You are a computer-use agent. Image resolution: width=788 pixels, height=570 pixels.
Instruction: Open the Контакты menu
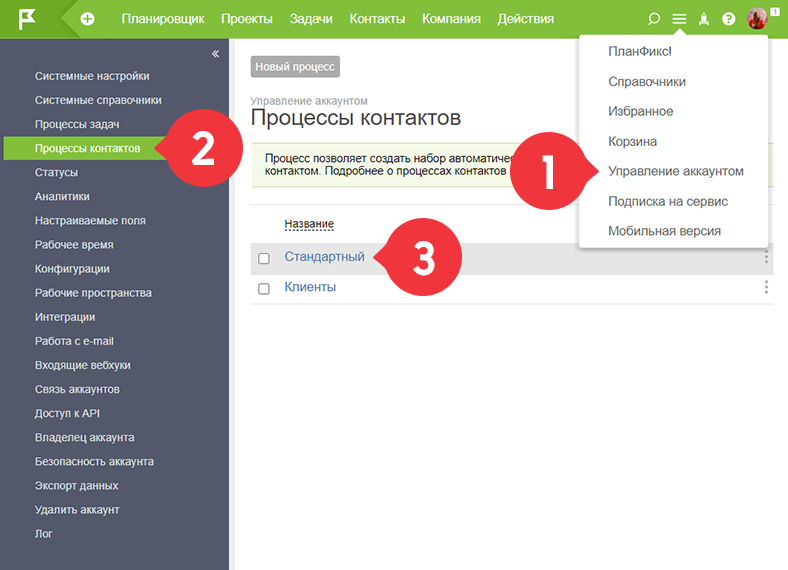point(377,19)
